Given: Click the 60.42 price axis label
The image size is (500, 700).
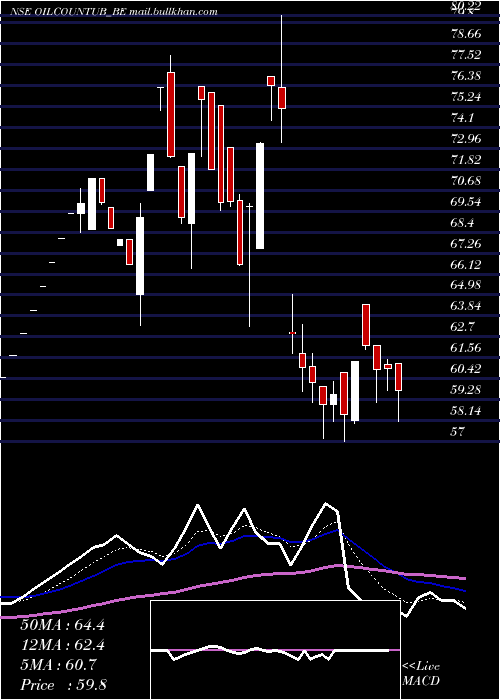Looking at the screenshot, I should 467,369.
